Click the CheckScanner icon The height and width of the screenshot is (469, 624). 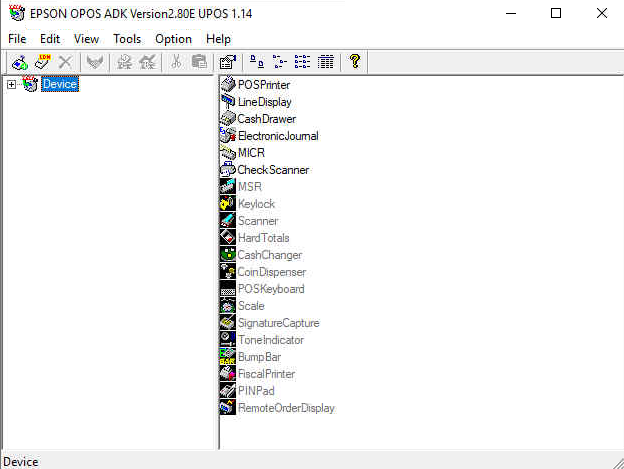(228, 170)
